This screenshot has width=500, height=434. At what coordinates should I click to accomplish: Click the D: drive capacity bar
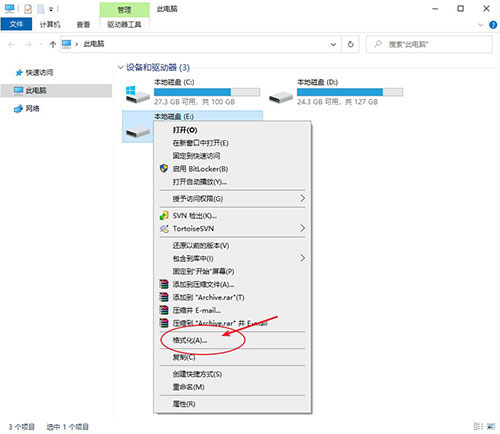click(350, 92)
